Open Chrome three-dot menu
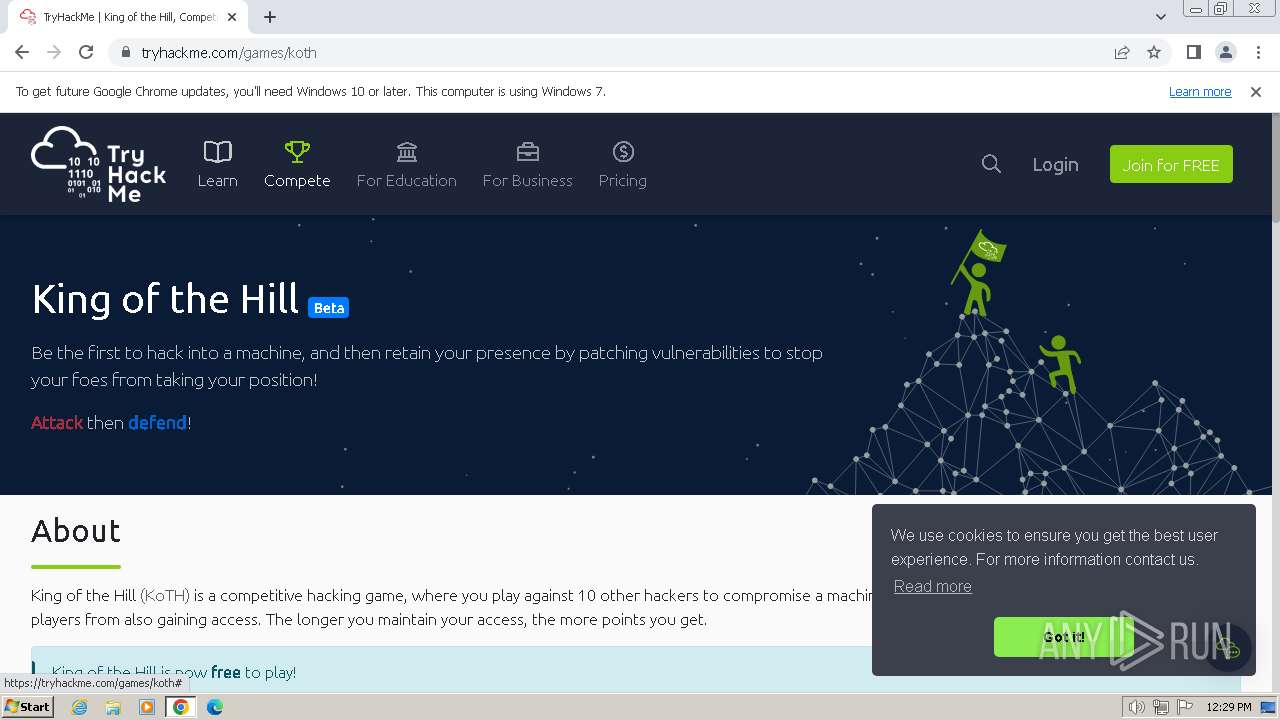 [1258, 52]
